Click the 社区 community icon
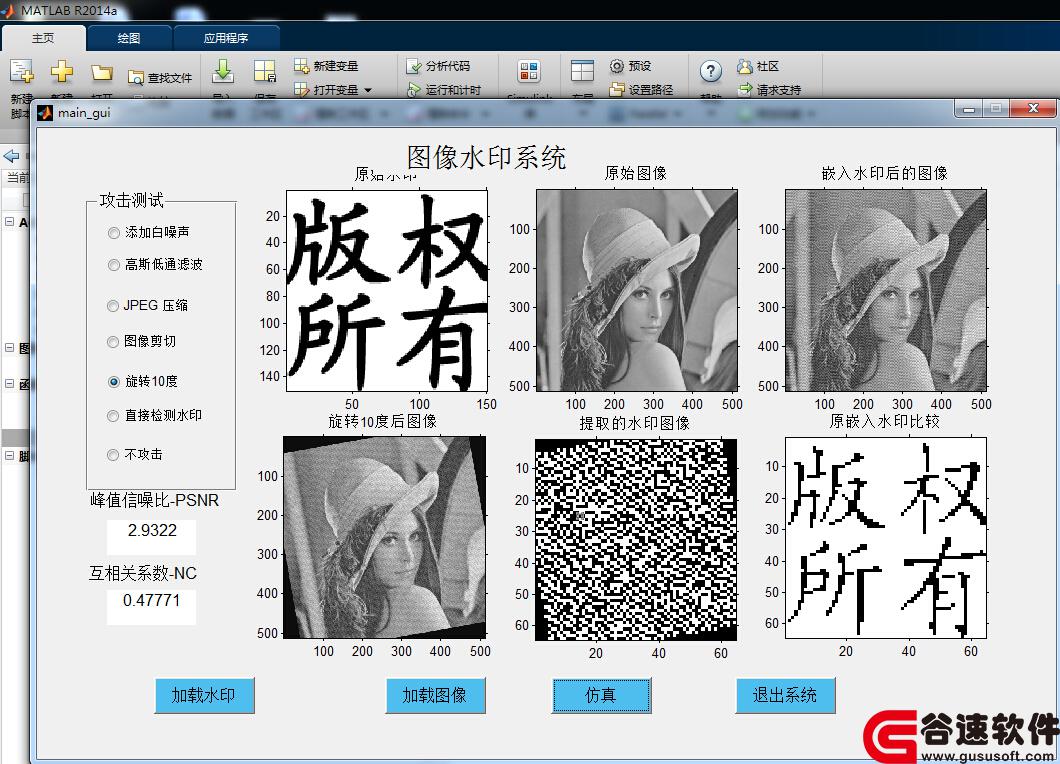This screenshot has width=1060, height=764. (x=745, y=66)
